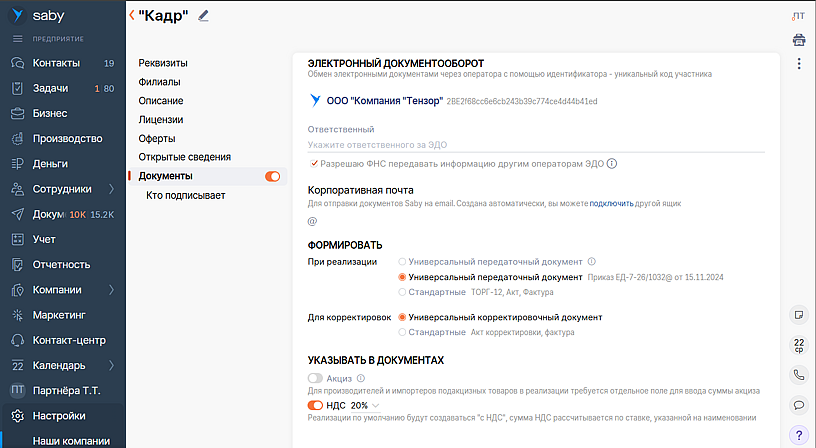Click the info icon next to ФНС permission

point(612,164)
